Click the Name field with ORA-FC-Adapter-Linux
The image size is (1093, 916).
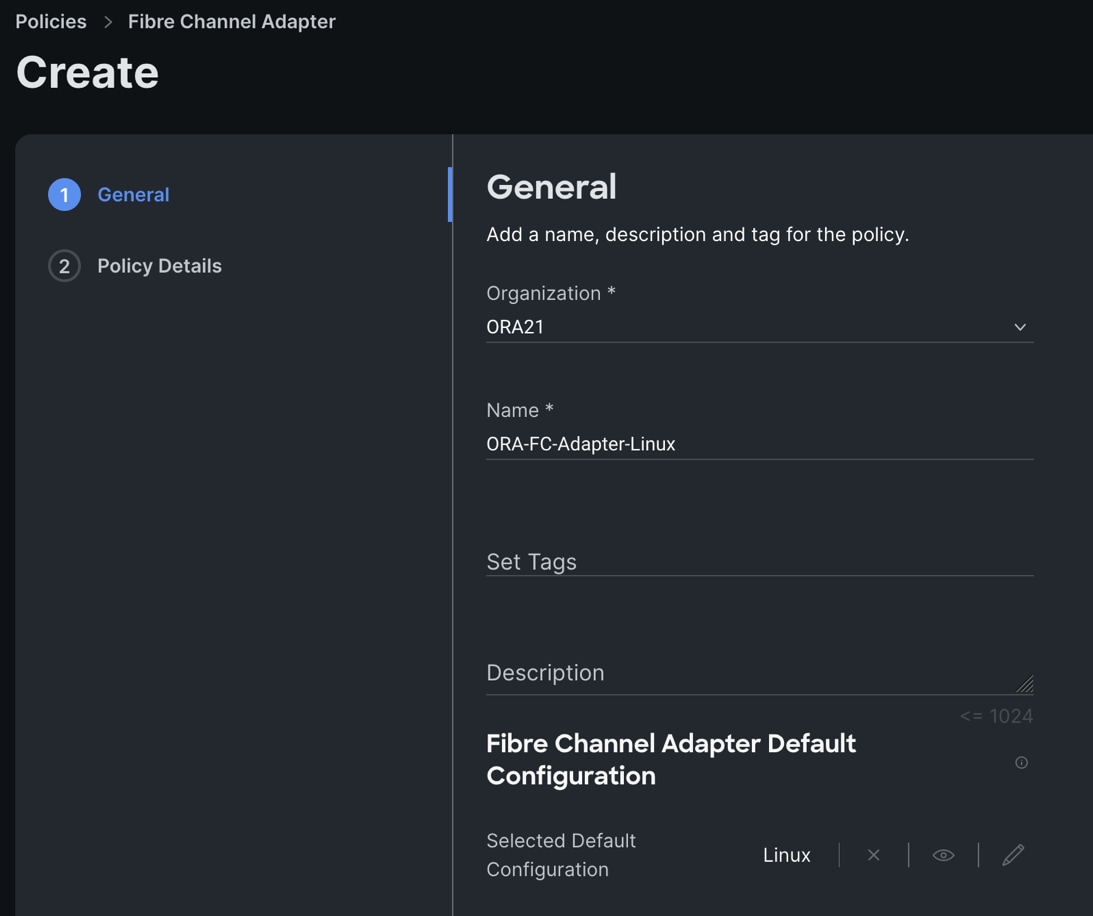click(758, 444)
